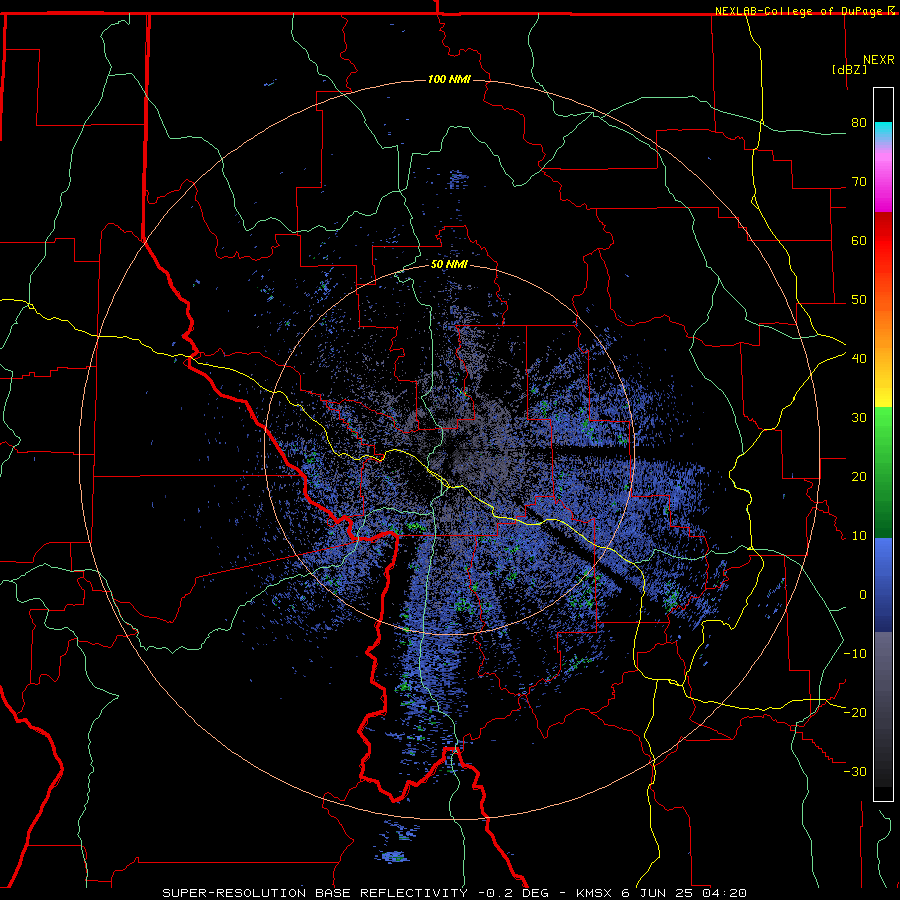
Task: Click the cyan segment of the color bar
Action: click(x=883, y=132)
